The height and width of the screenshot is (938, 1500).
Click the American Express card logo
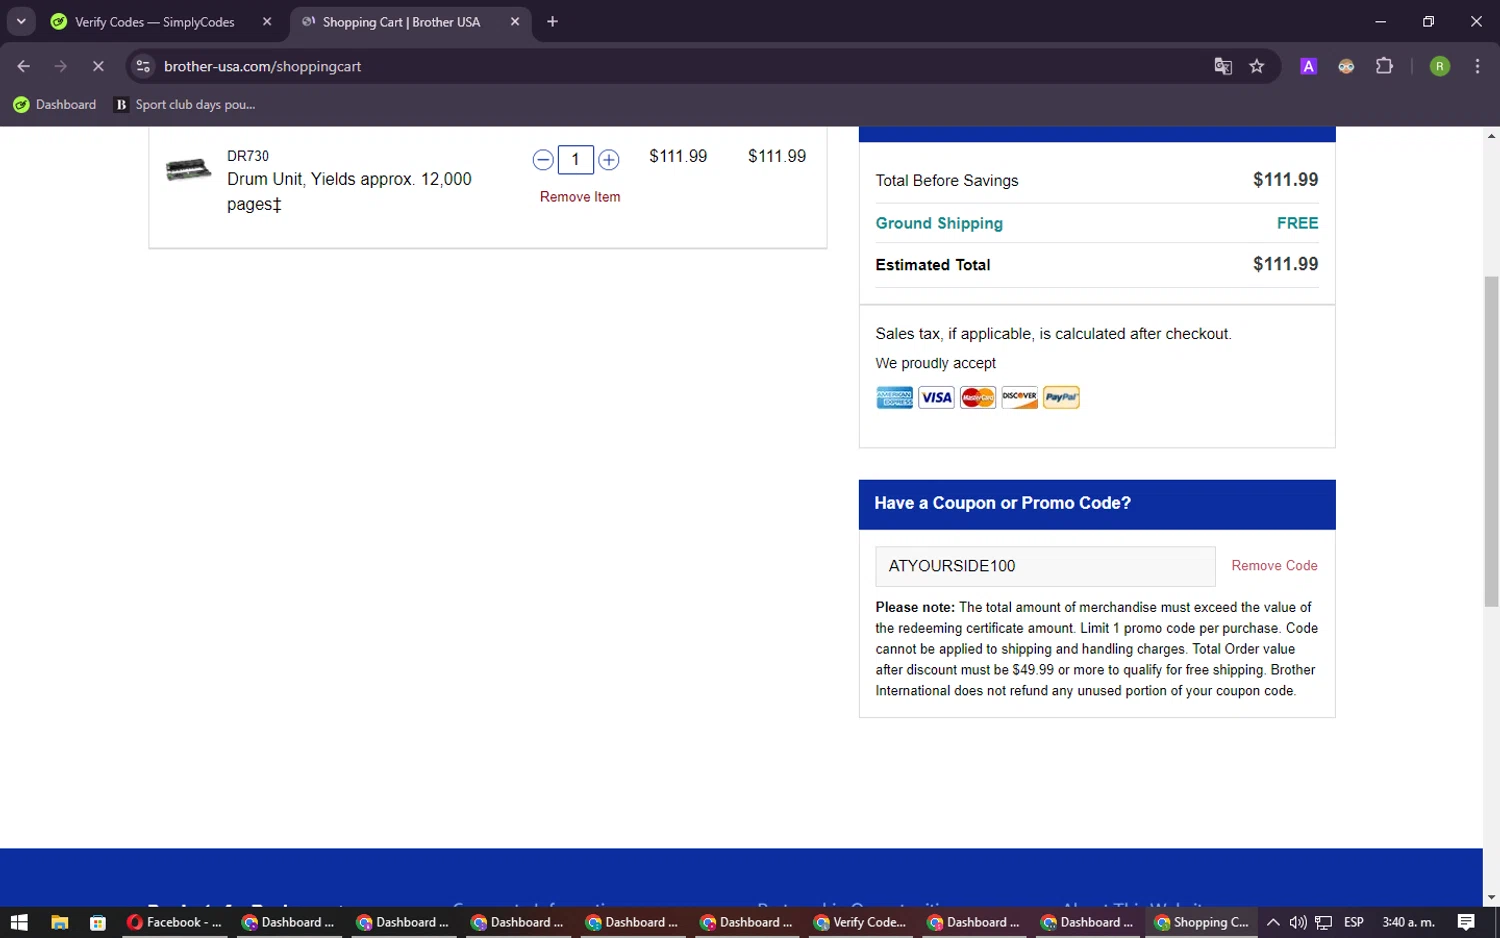pyautogui.click(x=894, y=398)
